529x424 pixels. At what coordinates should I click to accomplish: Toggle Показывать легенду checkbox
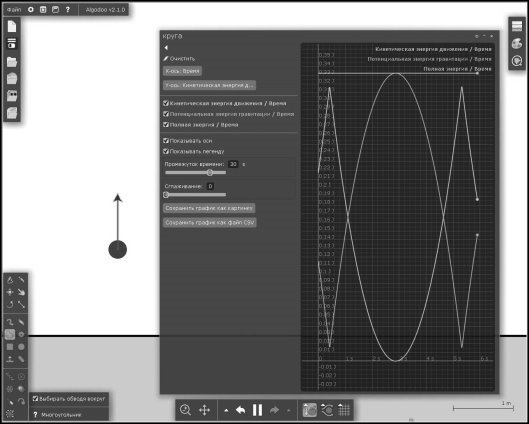point(166,151)
